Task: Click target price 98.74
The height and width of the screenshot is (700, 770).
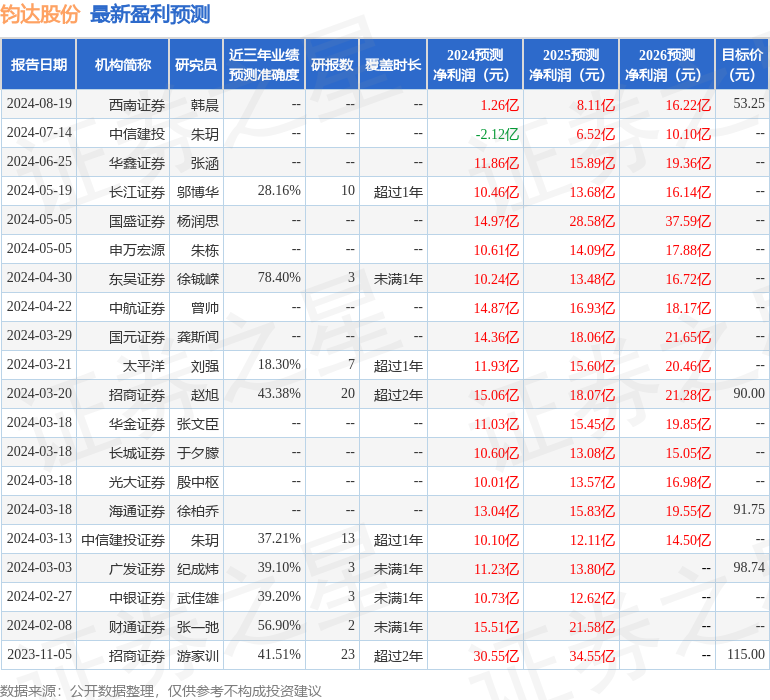Action: pyautogui.click(x=749, y=567)
